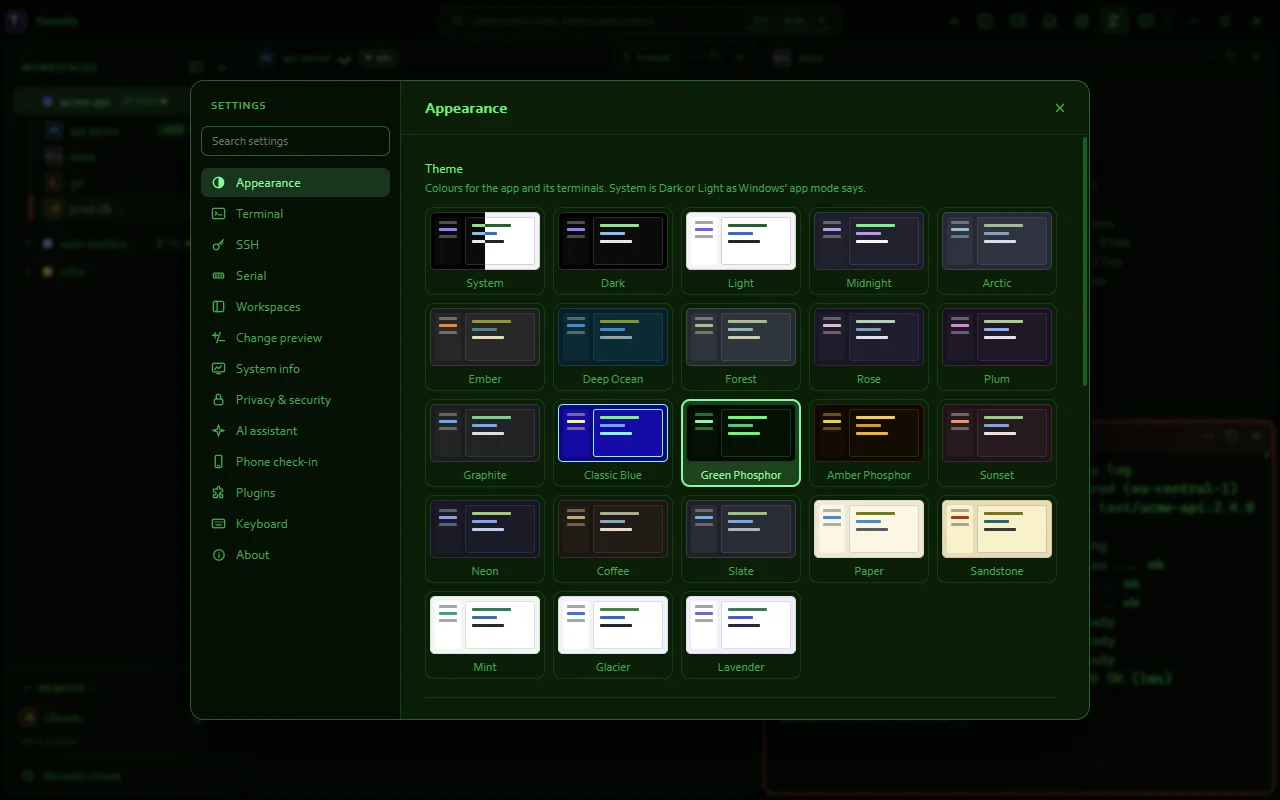This screenshot has height=800, width=1280.
Task: Open Phone check-in settings icon
Action: tap(218, 462)
